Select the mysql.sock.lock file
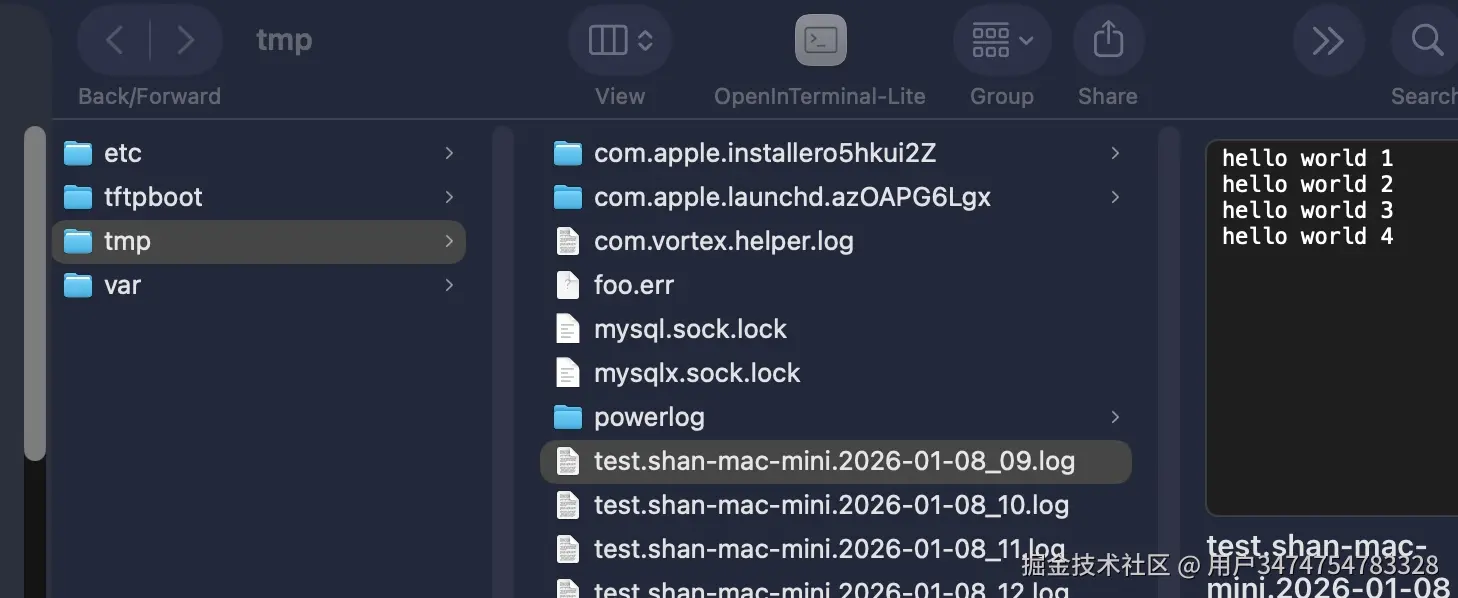Screen dimensions: 1458x598 tap(690, 329)
